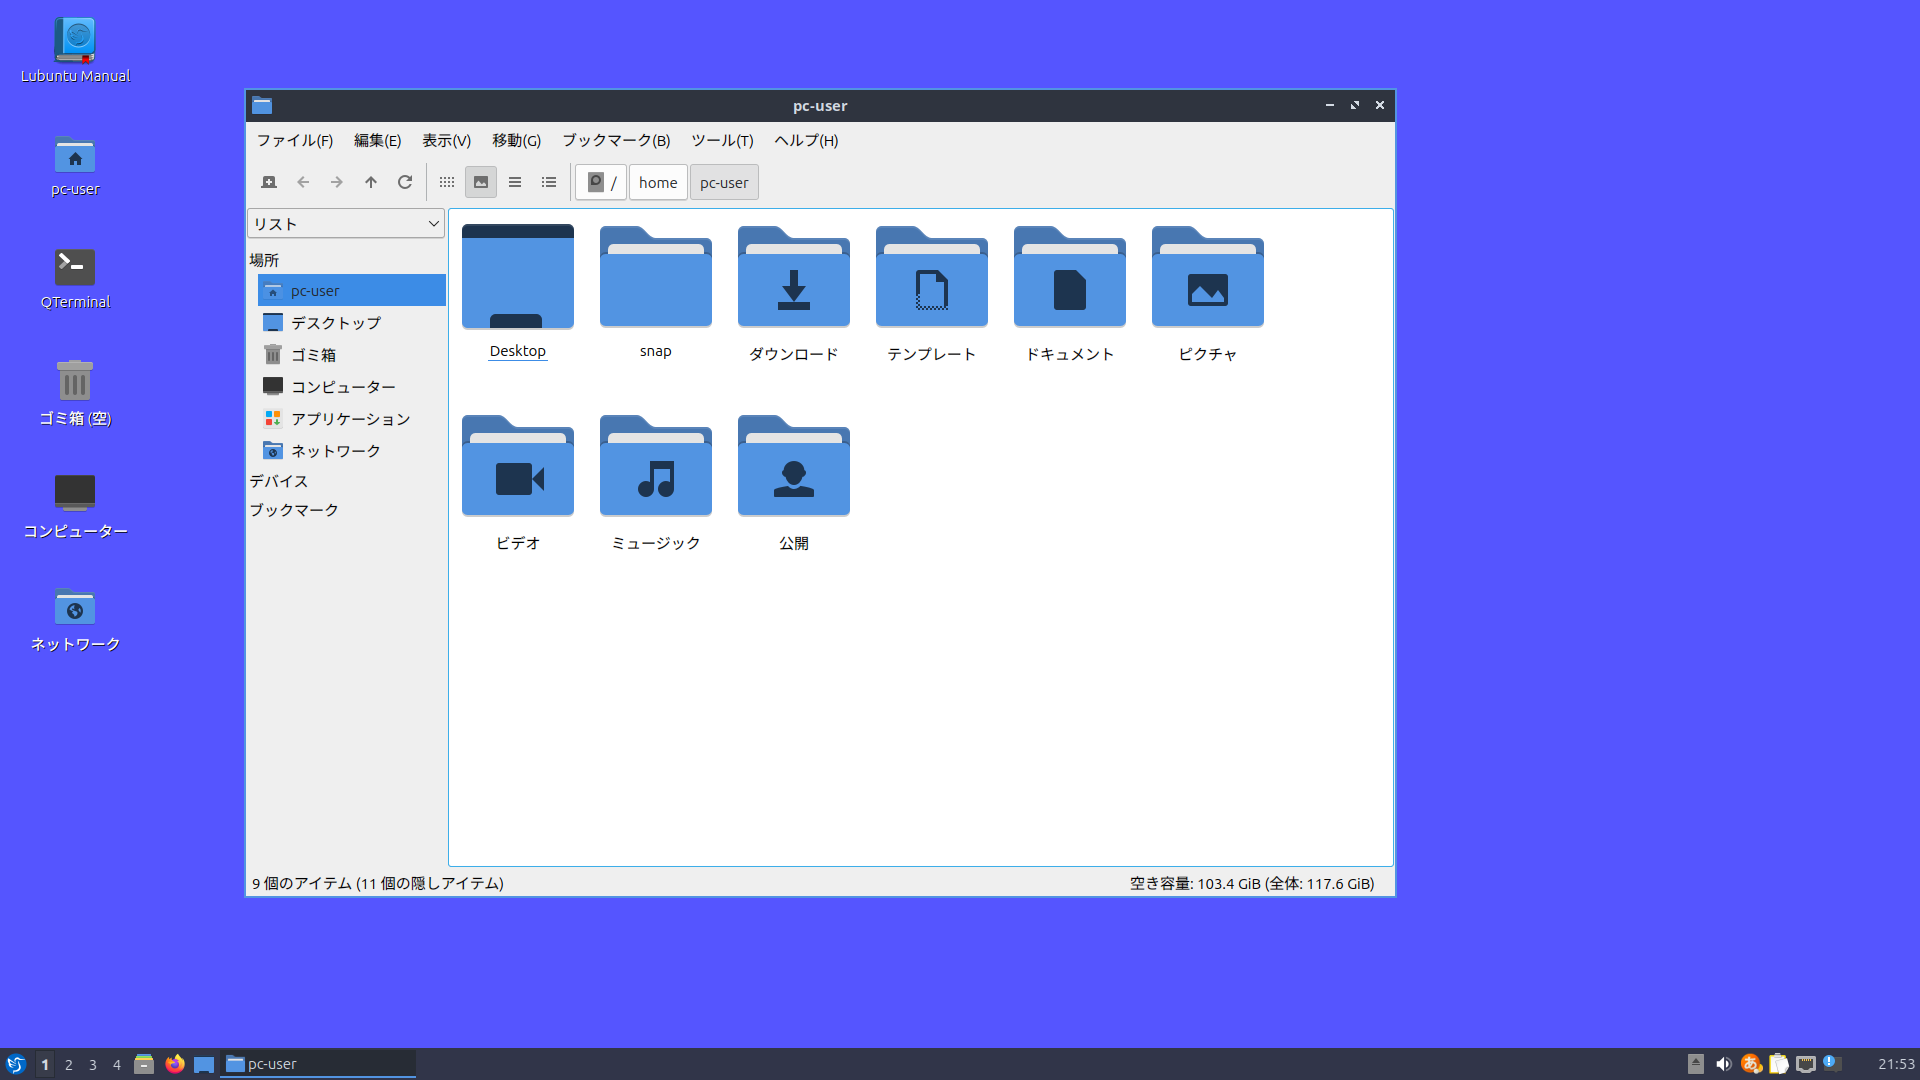Go up to parent folder

click(x=371, y=182)
